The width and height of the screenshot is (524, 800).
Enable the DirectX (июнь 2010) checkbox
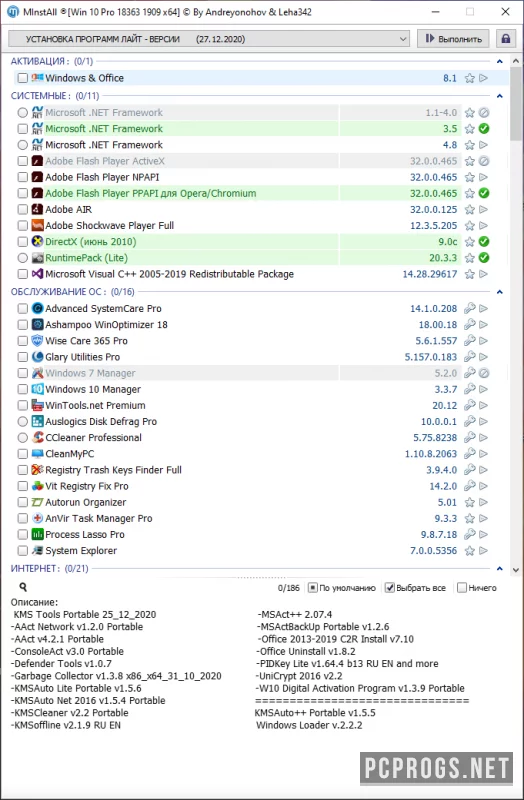[22, 242]
